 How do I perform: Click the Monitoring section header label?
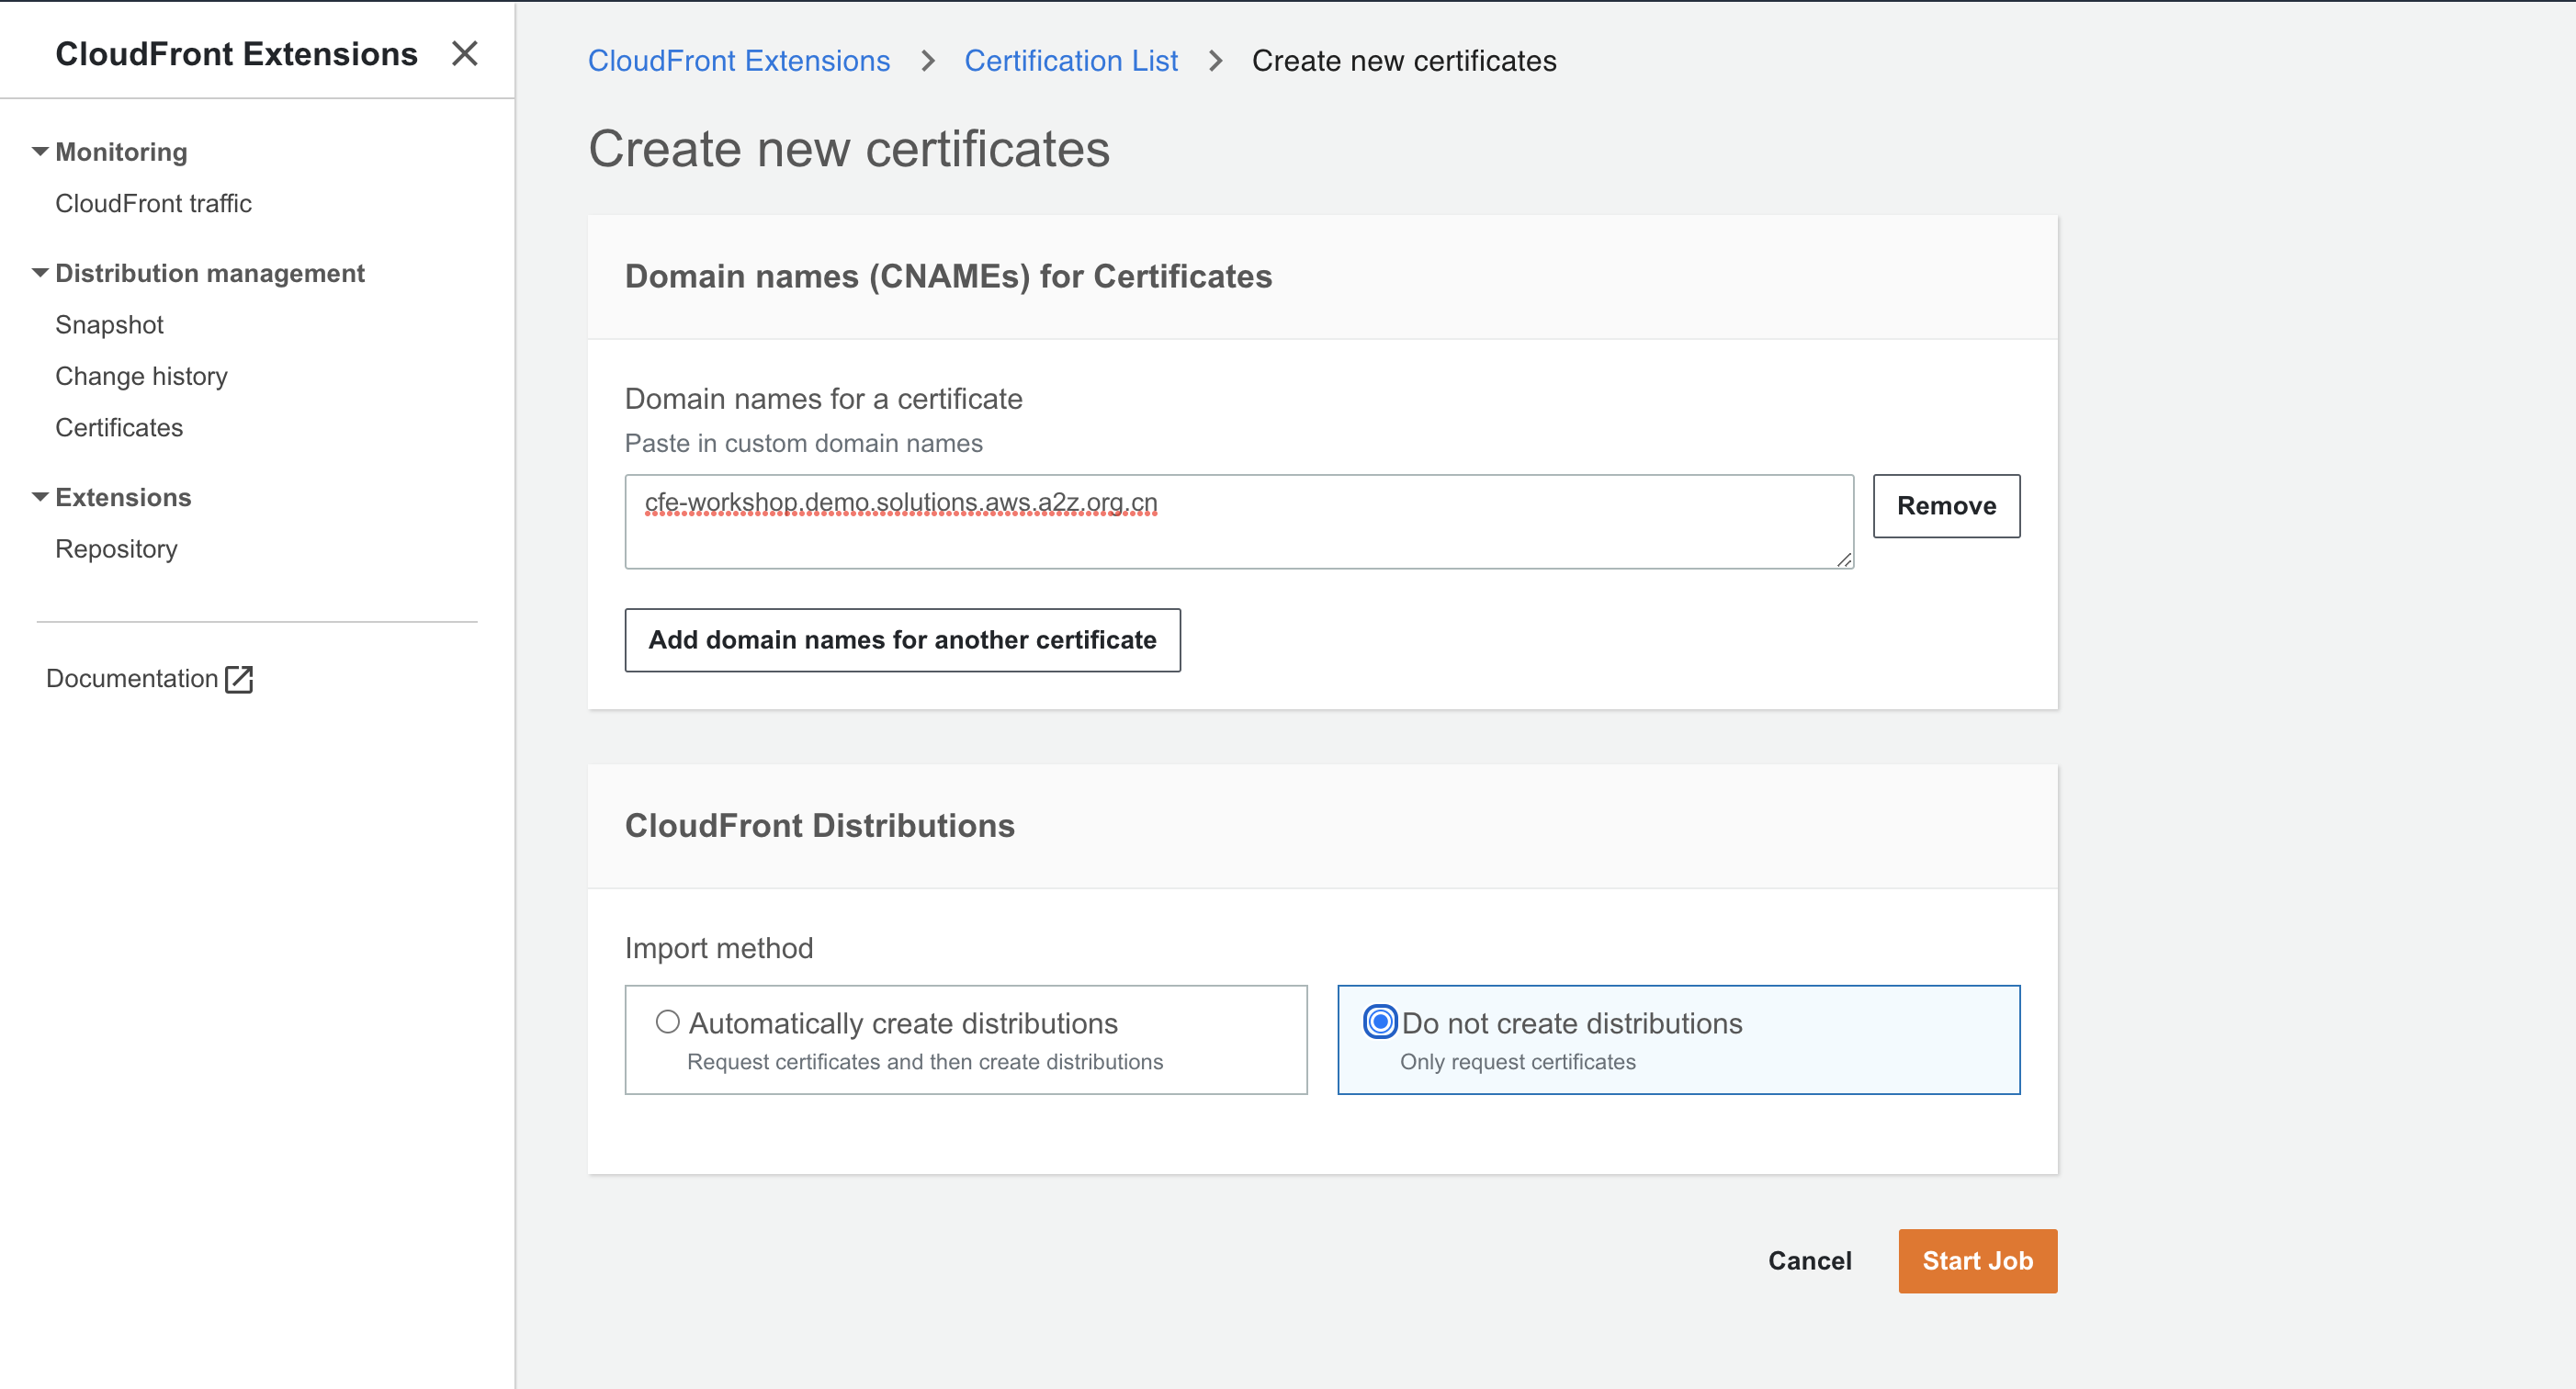[x=121, y=152]
